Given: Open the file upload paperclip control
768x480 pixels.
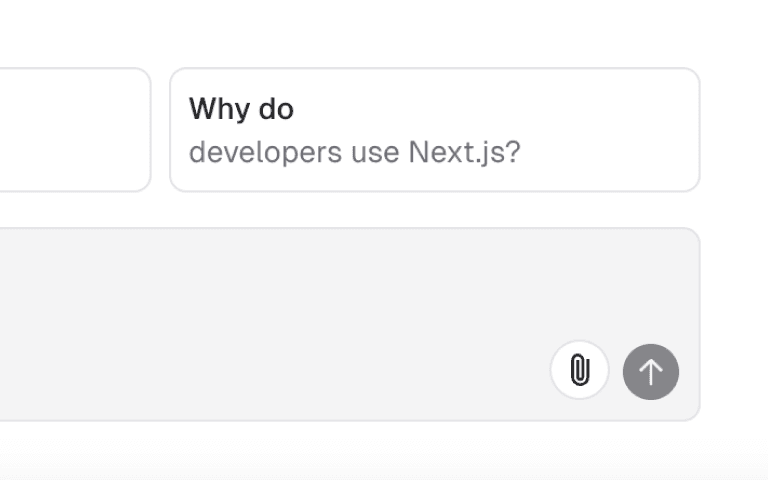Looking at the screenshot, I should [579, 371].
